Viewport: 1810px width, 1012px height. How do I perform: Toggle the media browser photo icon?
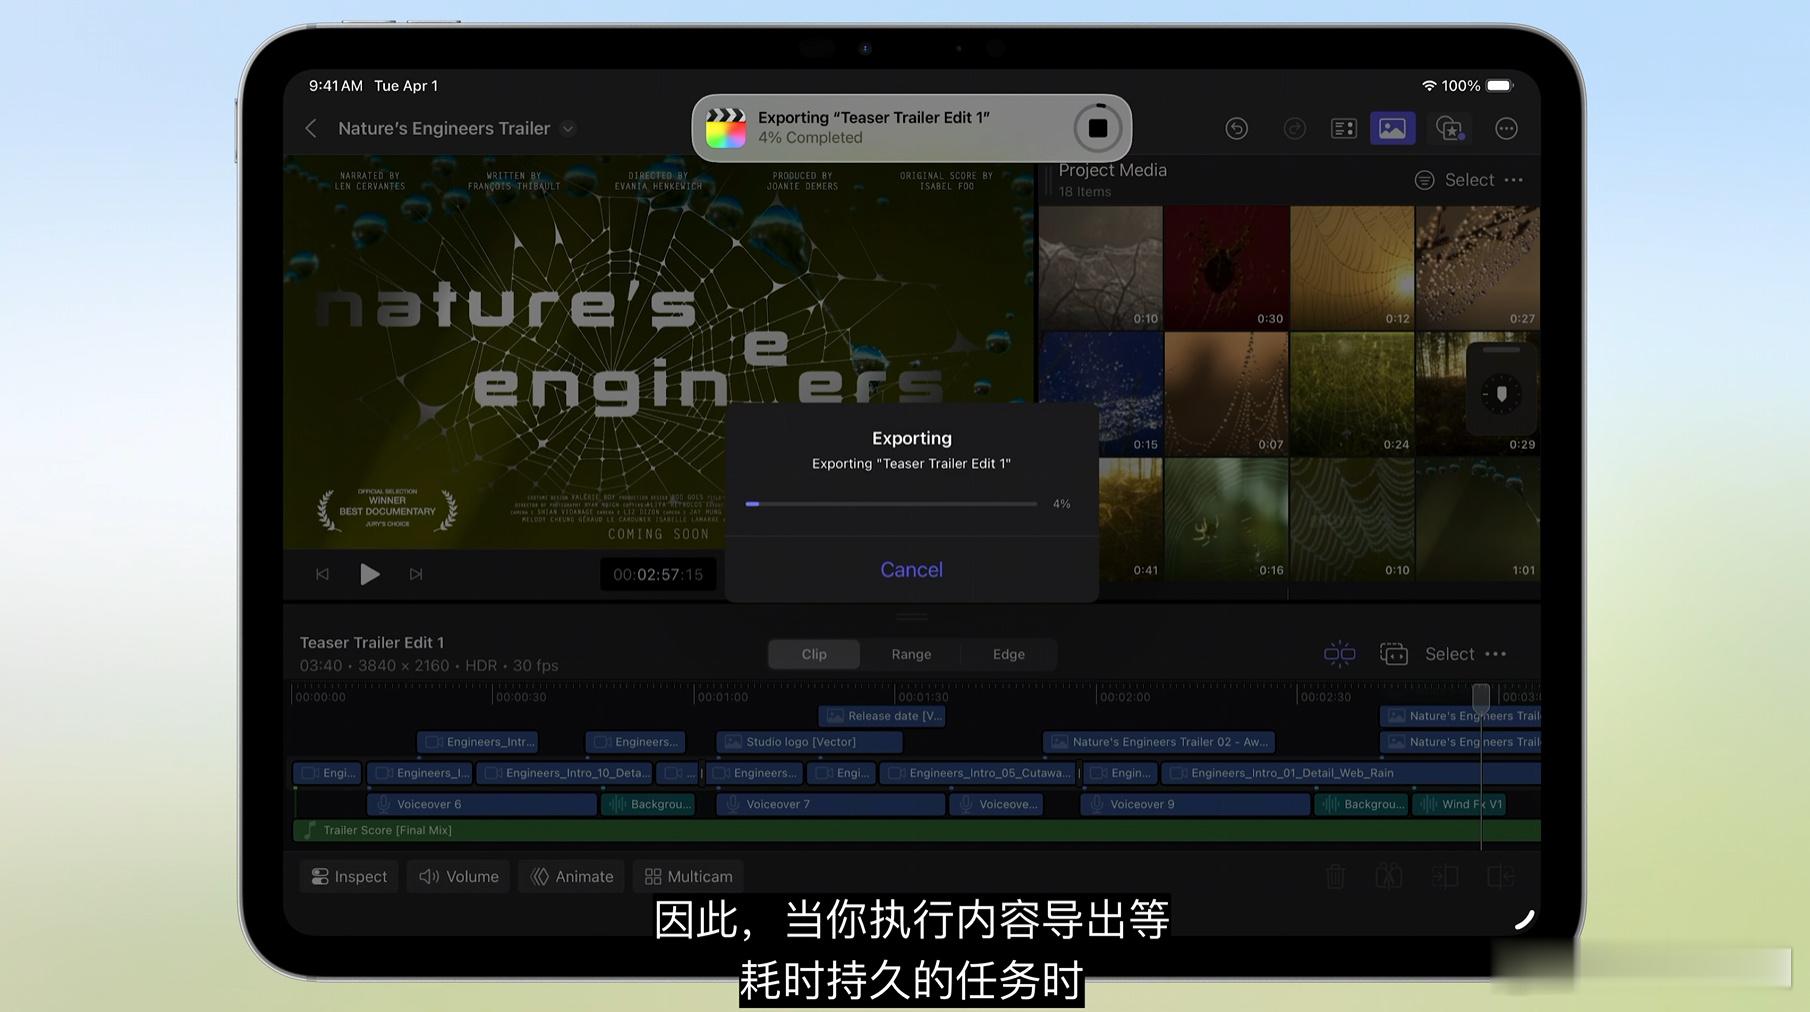pyautogui.click(x=1392, y=128)
